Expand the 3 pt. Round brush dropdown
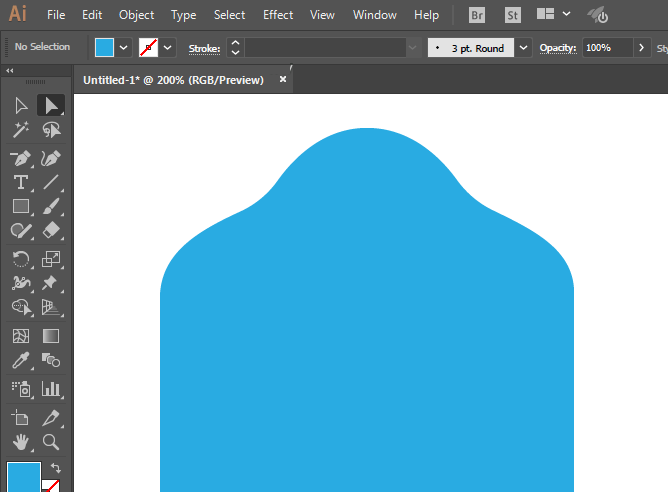668x492 pixels. pyautogui.click(x=523, y=48)
